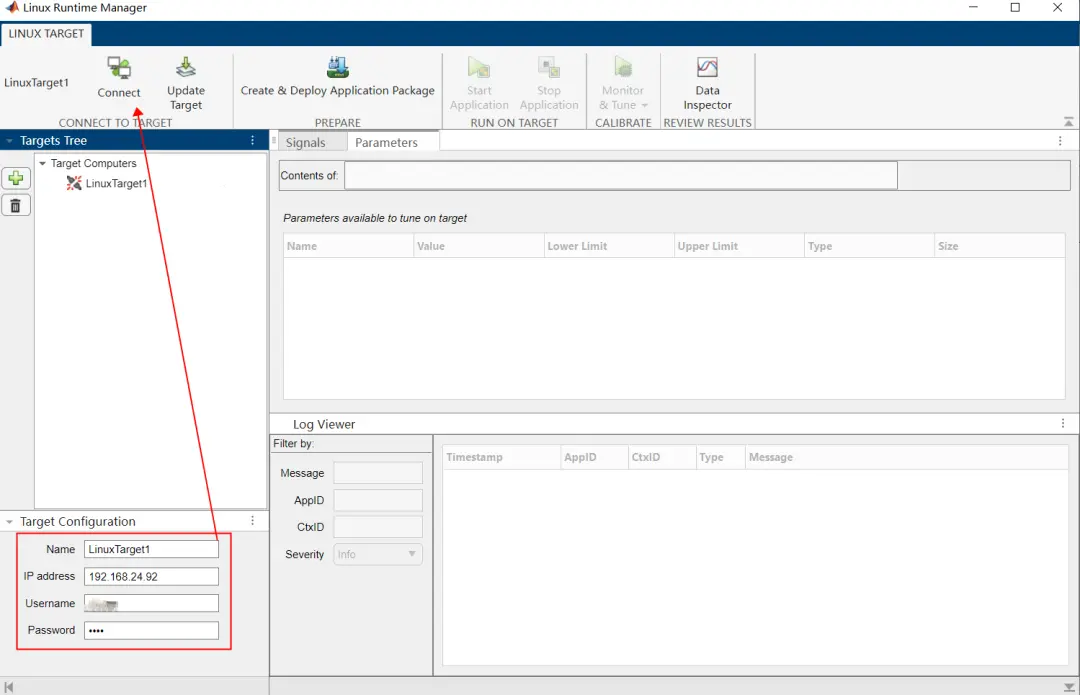
Task: Click the IP address field
Action: click(152, 576)
